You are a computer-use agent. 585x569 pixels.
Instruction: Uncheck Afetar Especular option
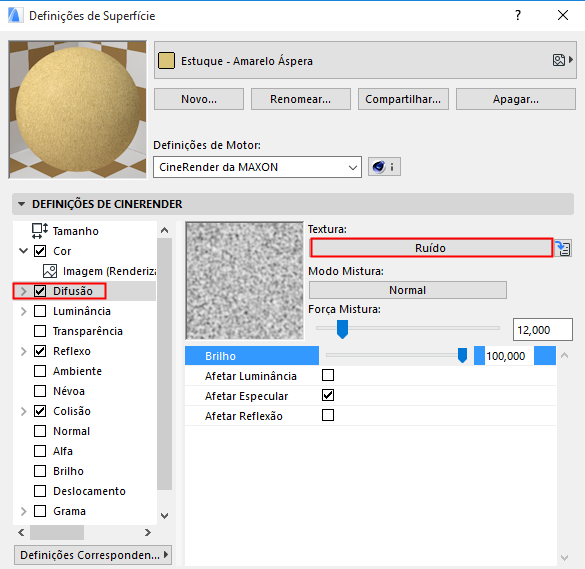tap(328, 395)
